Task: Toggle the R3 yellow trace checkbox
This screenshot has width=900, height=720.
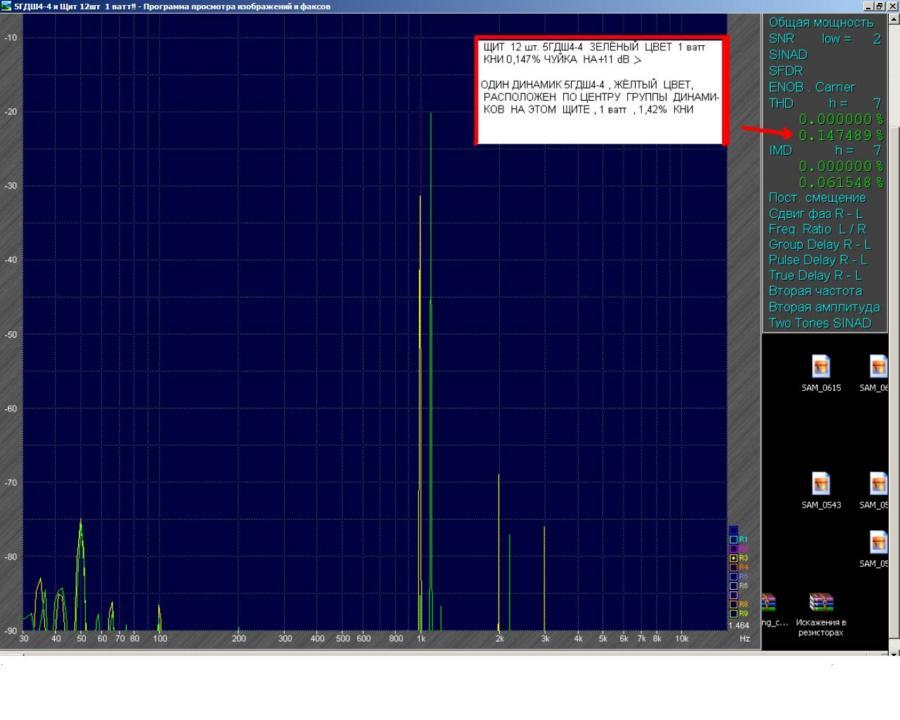Action: 733,558
